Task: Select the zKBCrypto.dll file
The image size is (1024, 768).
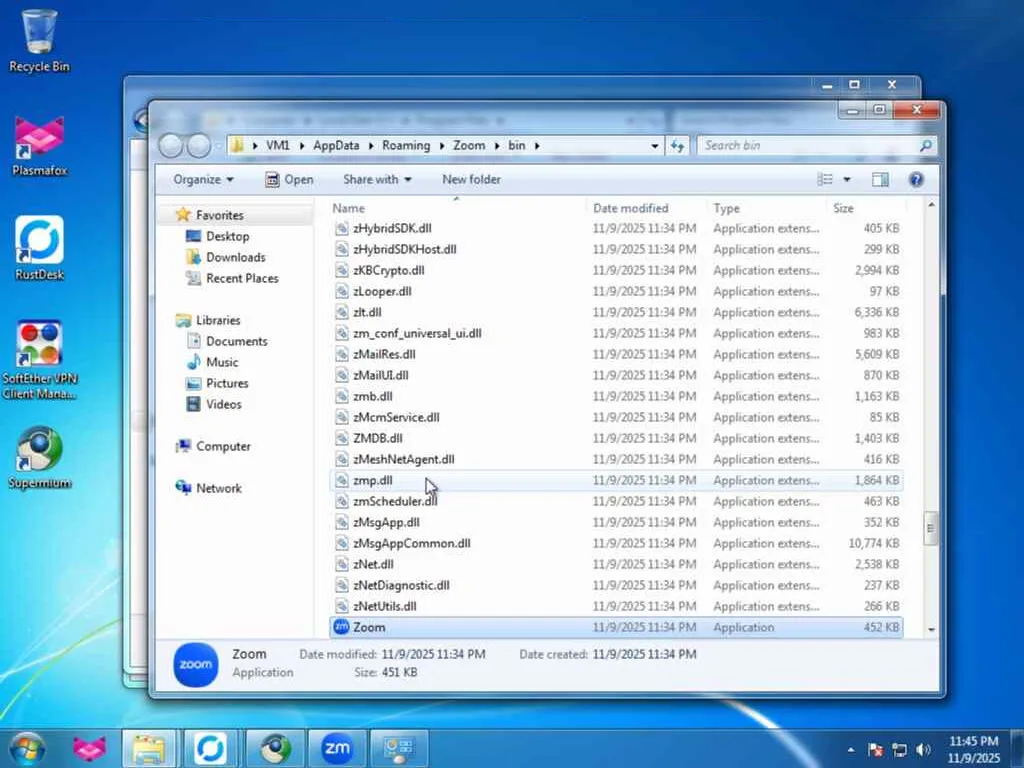Action: pyautogui.click(x=616, y=270)
